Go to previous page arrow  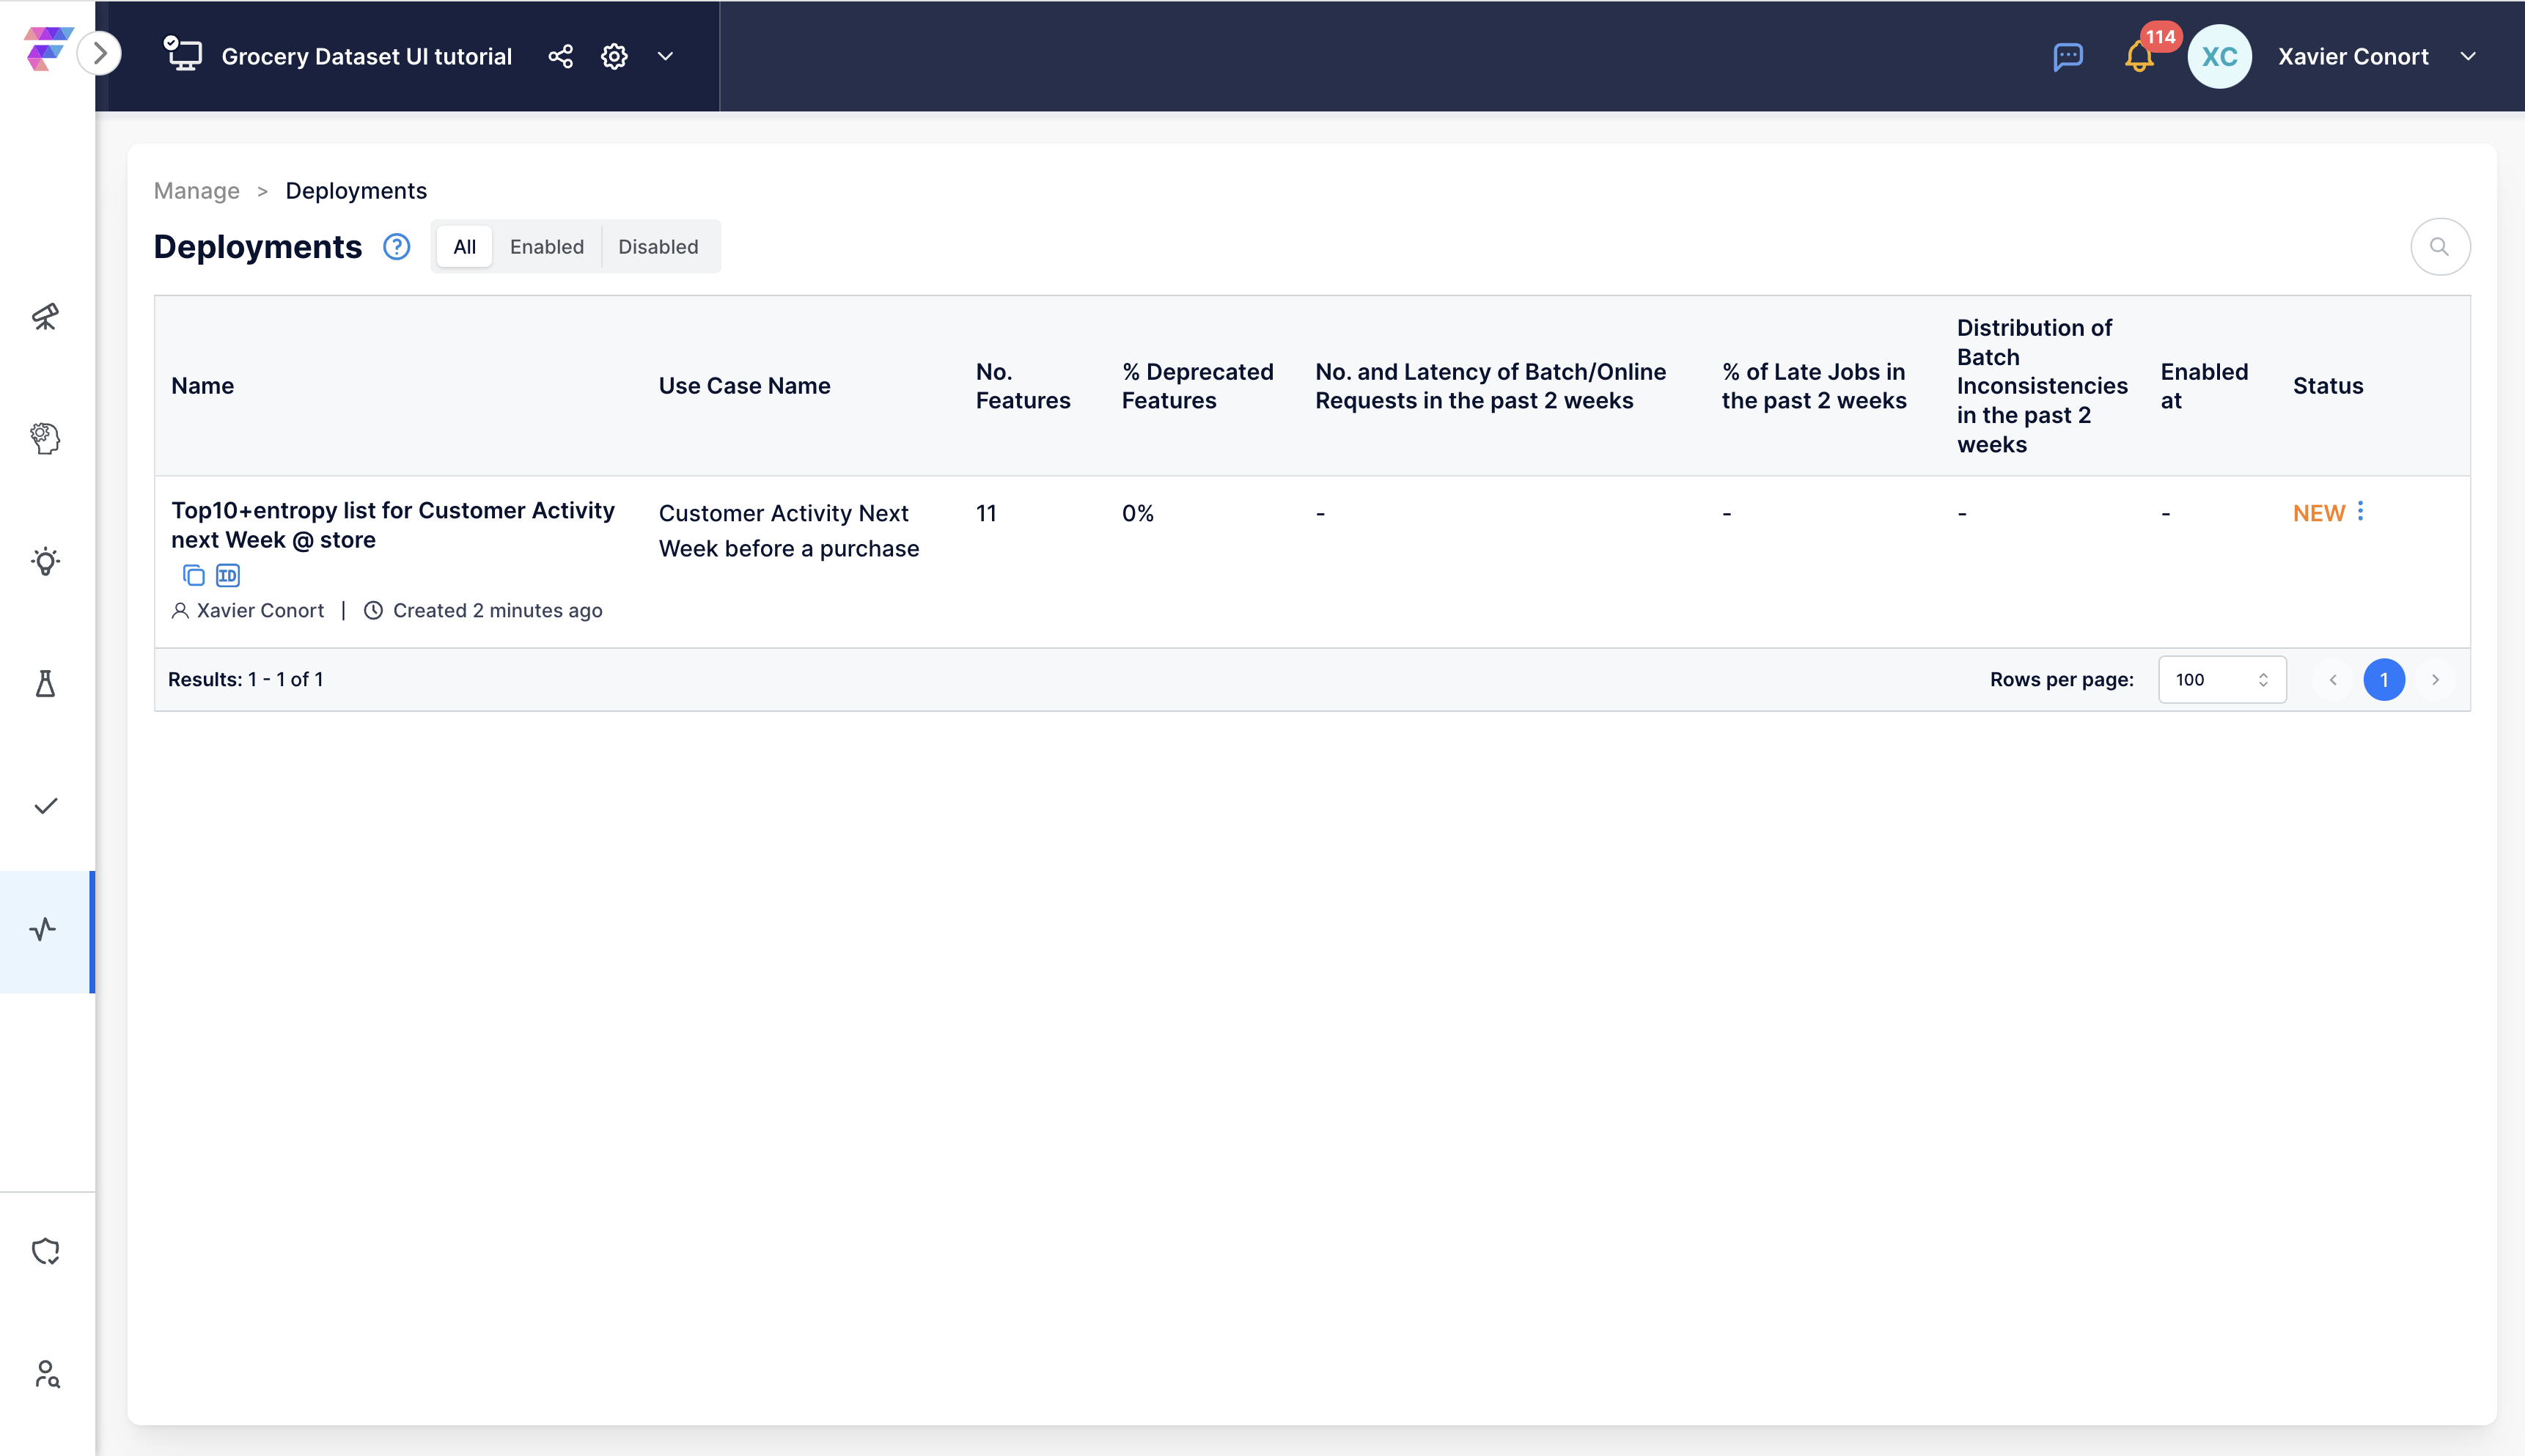point(2333,680)
